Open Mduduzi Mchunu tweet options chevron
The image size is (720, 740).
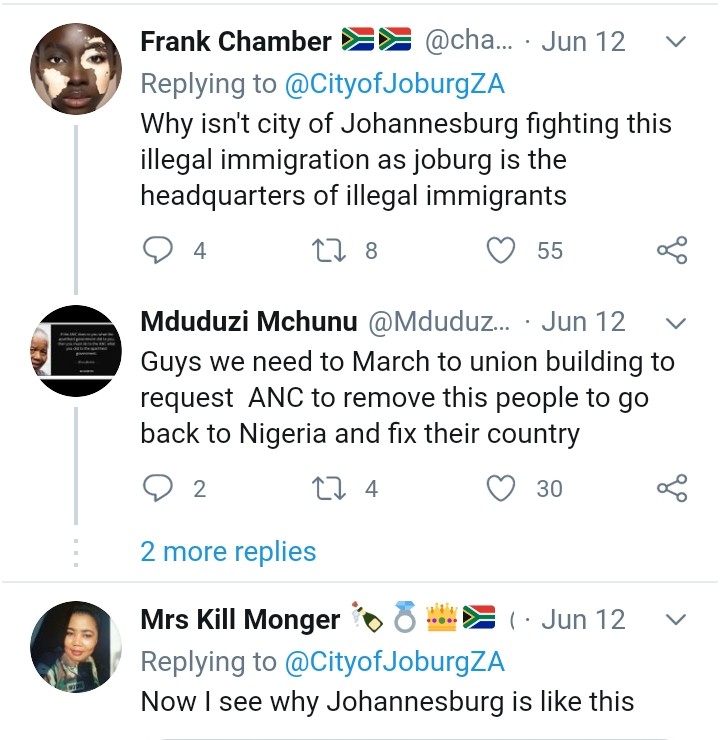coord(676,323)
